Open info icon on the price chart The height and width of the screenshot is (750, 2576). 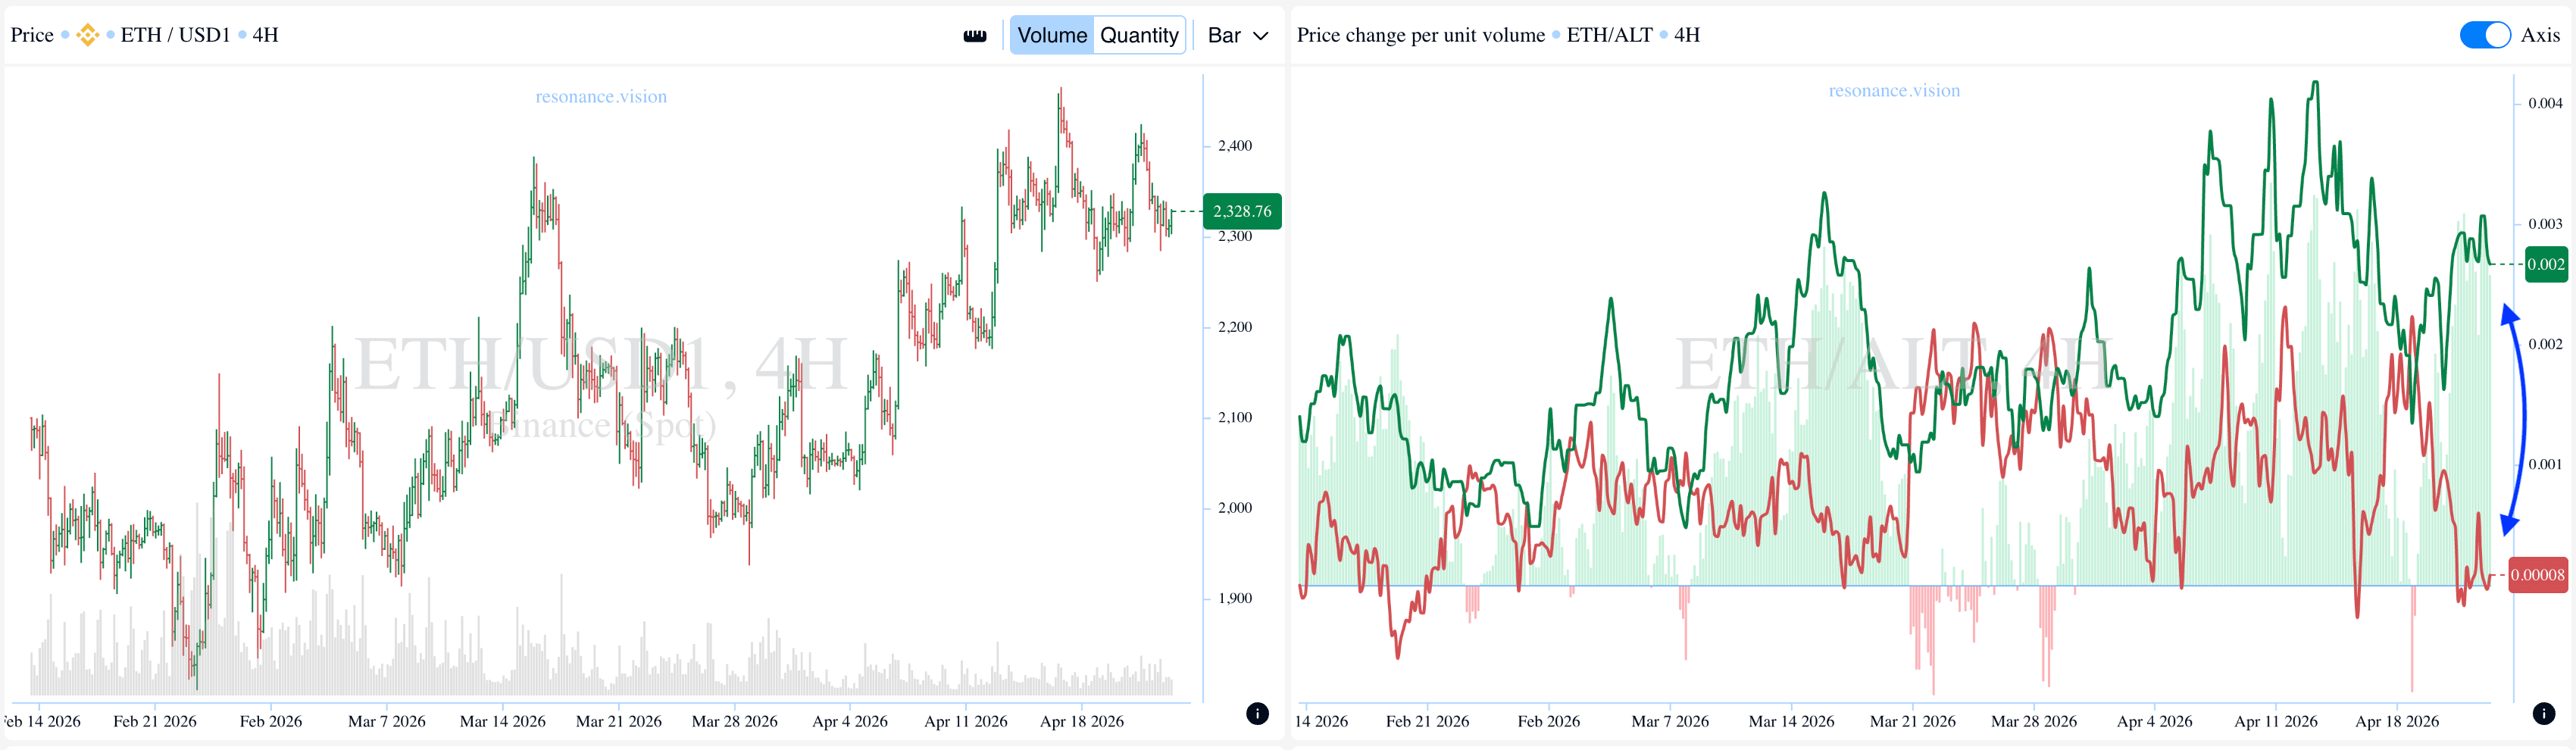[x=1257, y=713]
